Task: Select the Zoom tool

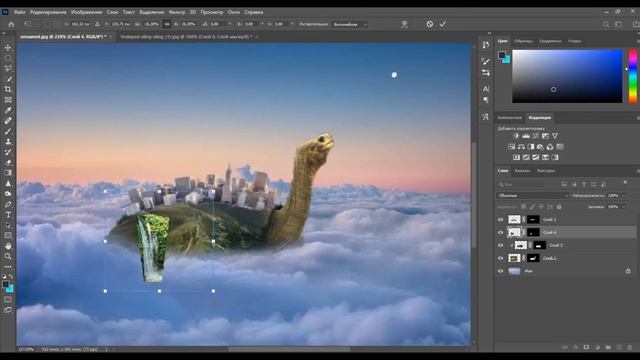Action: [8, 256]
